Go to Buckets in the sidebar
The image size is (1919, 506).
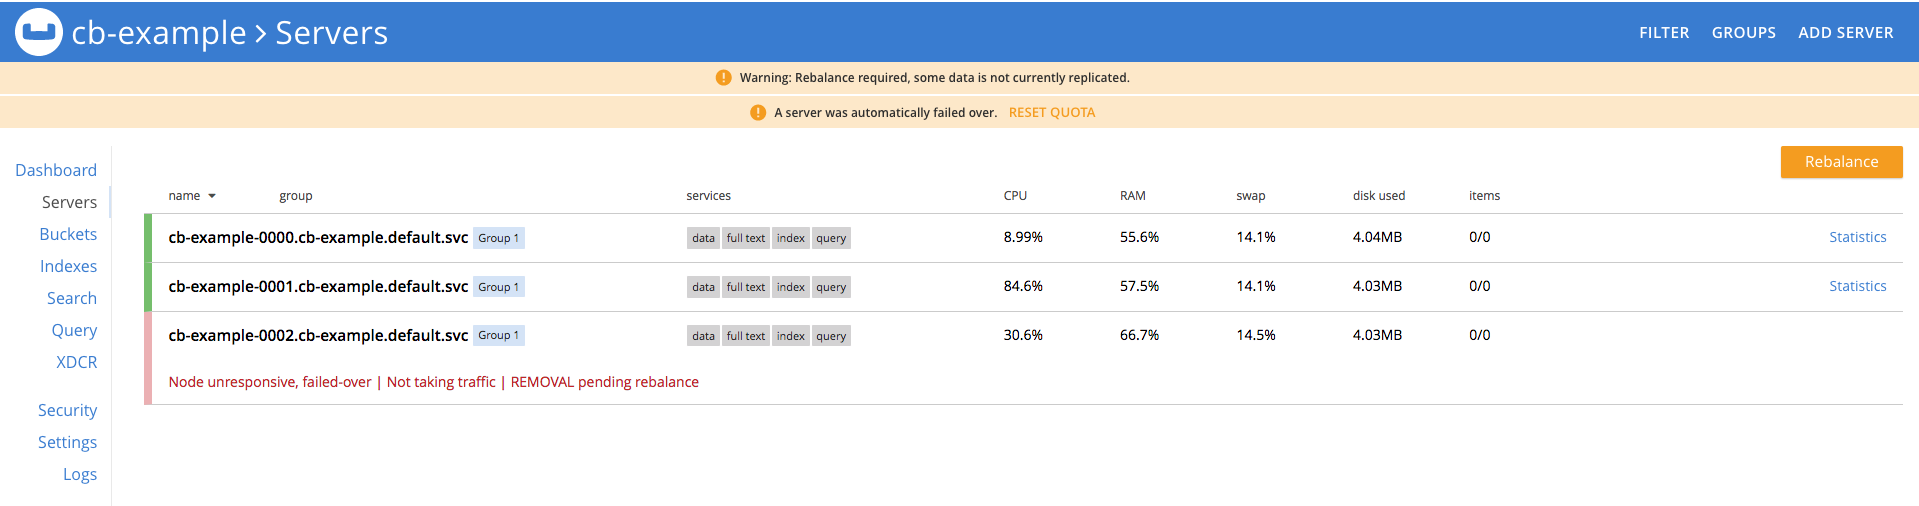68,234
